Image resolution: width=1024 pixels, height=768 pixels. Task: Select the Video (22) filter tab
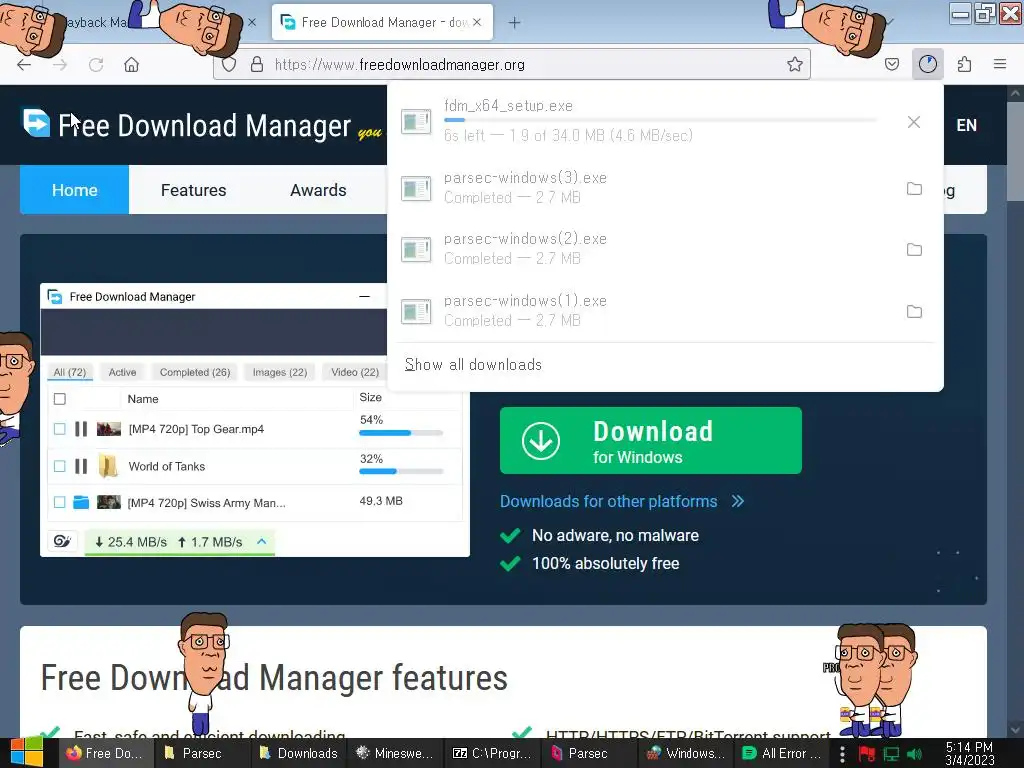[x=355, y=372]
